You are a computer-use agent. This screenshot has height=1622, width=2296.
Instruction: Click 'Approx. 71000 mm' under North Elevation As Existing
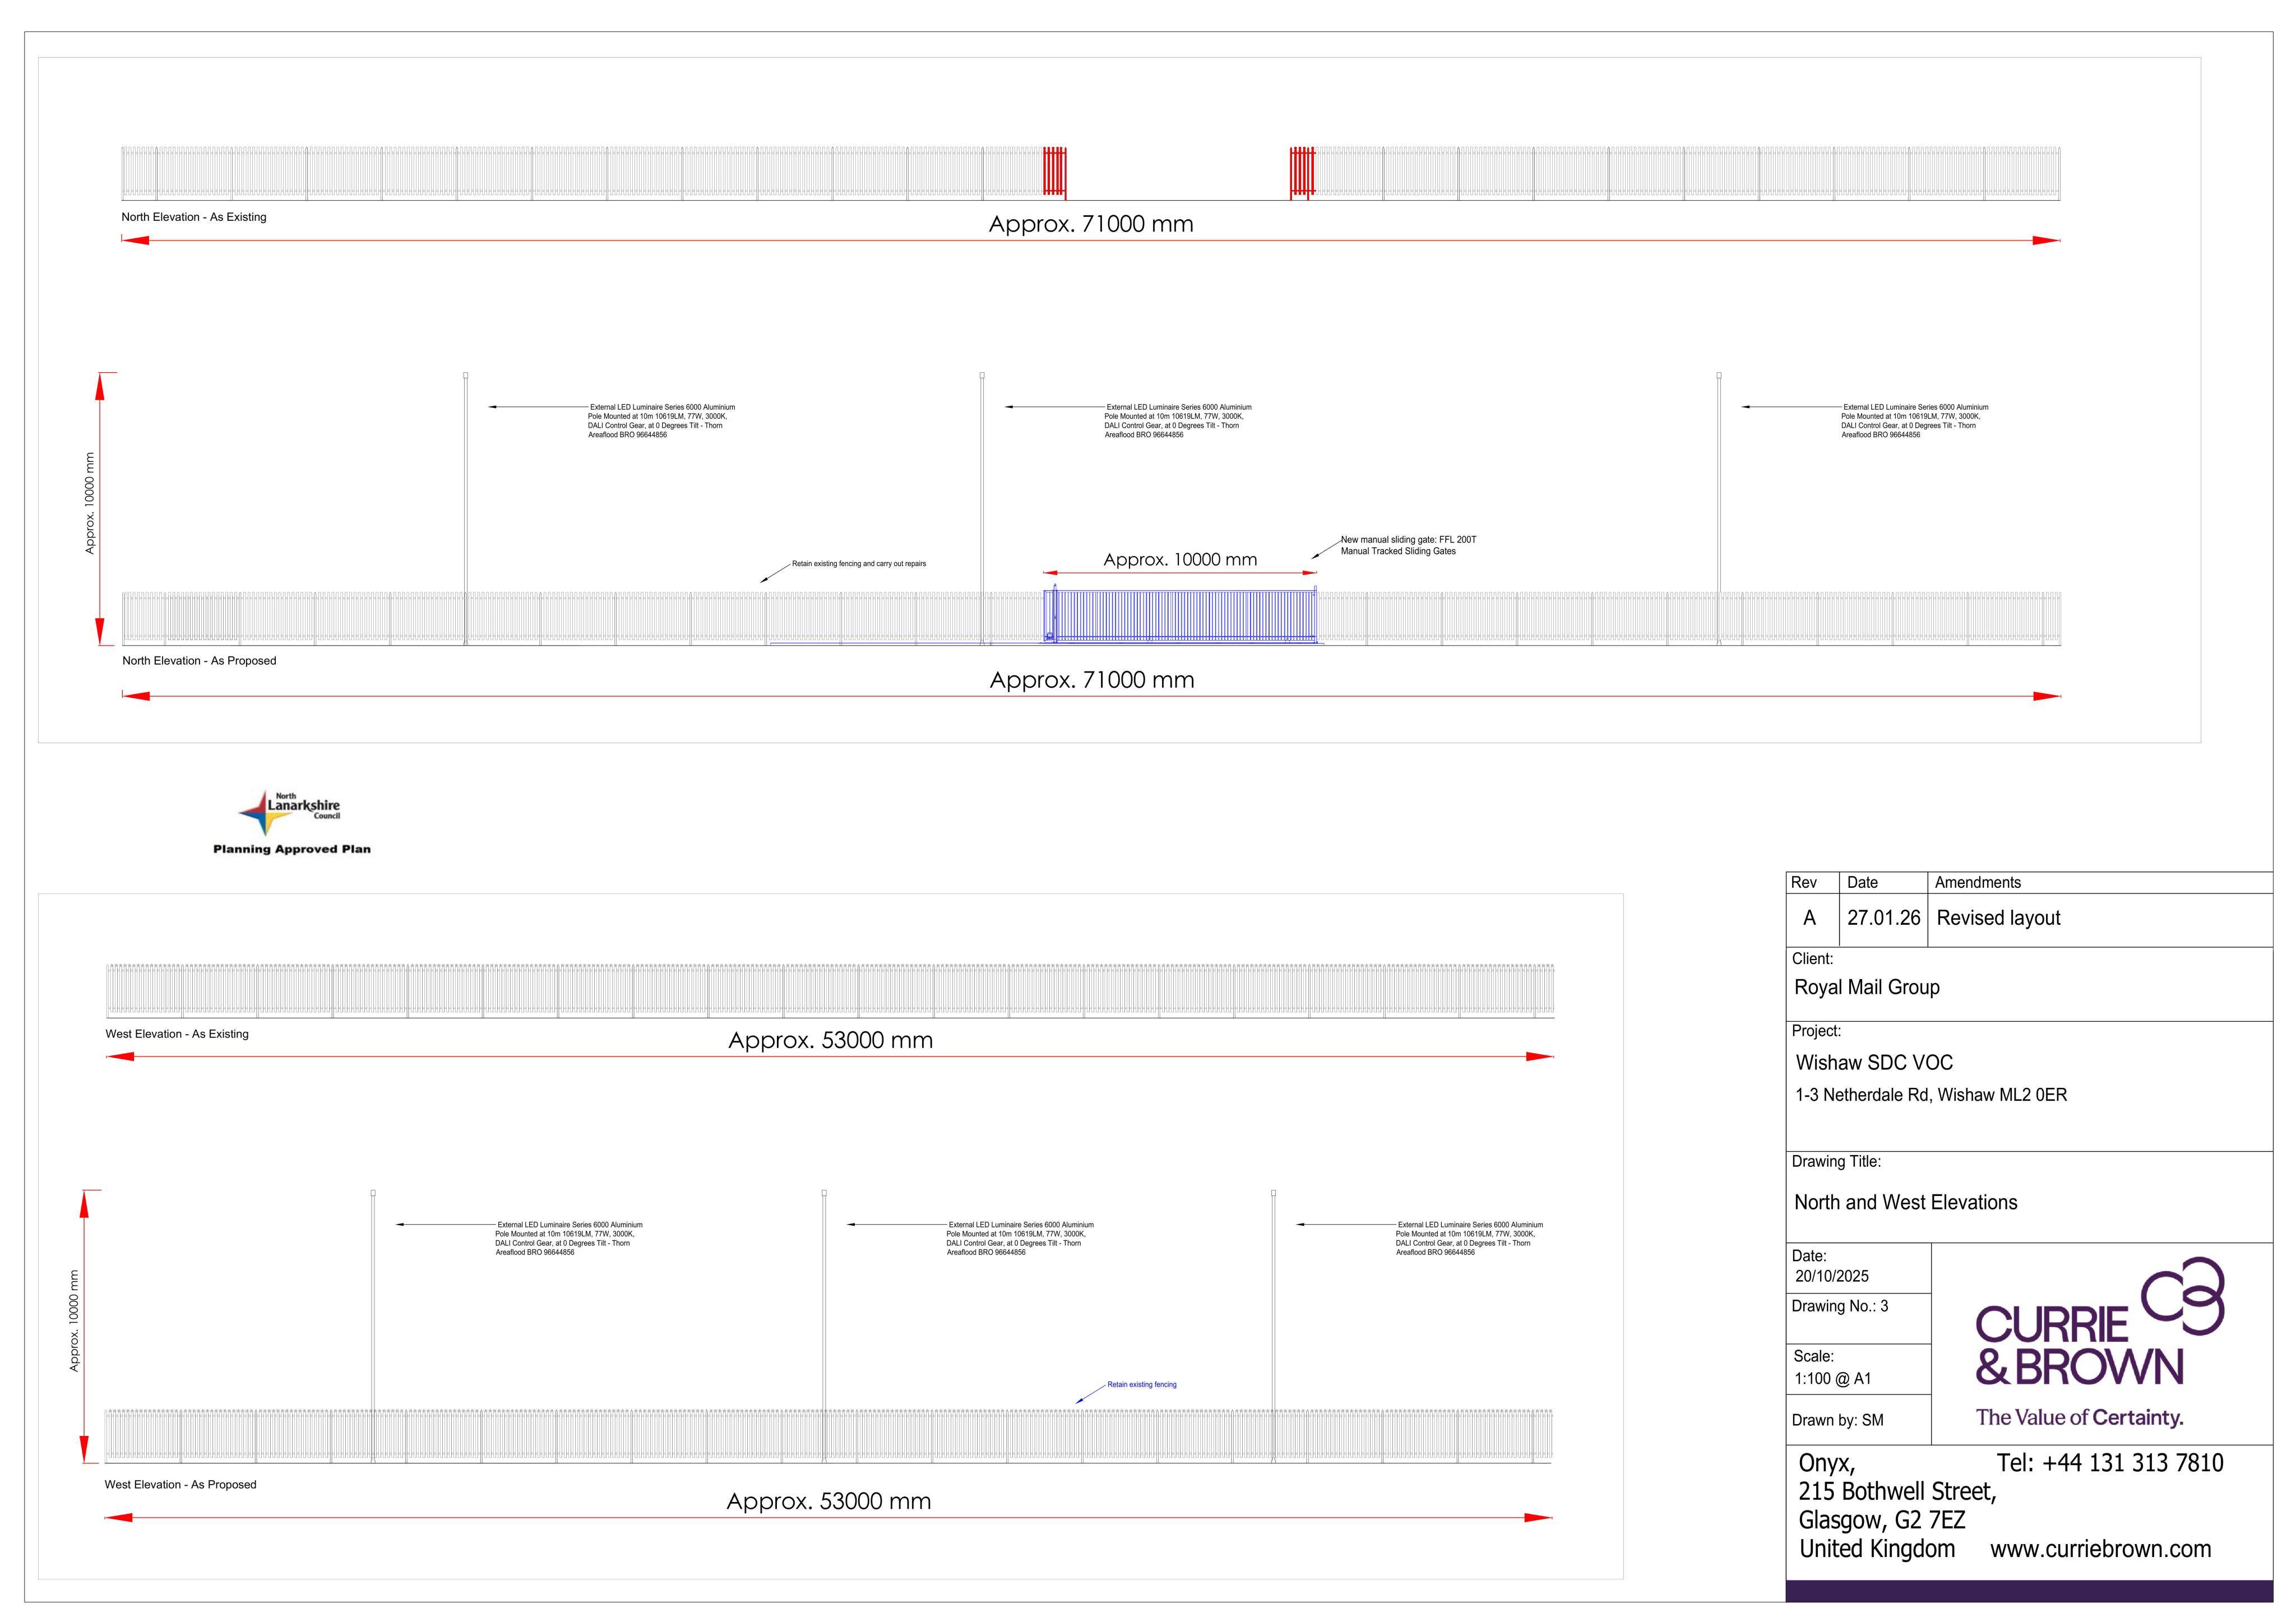click(1091, 224)
